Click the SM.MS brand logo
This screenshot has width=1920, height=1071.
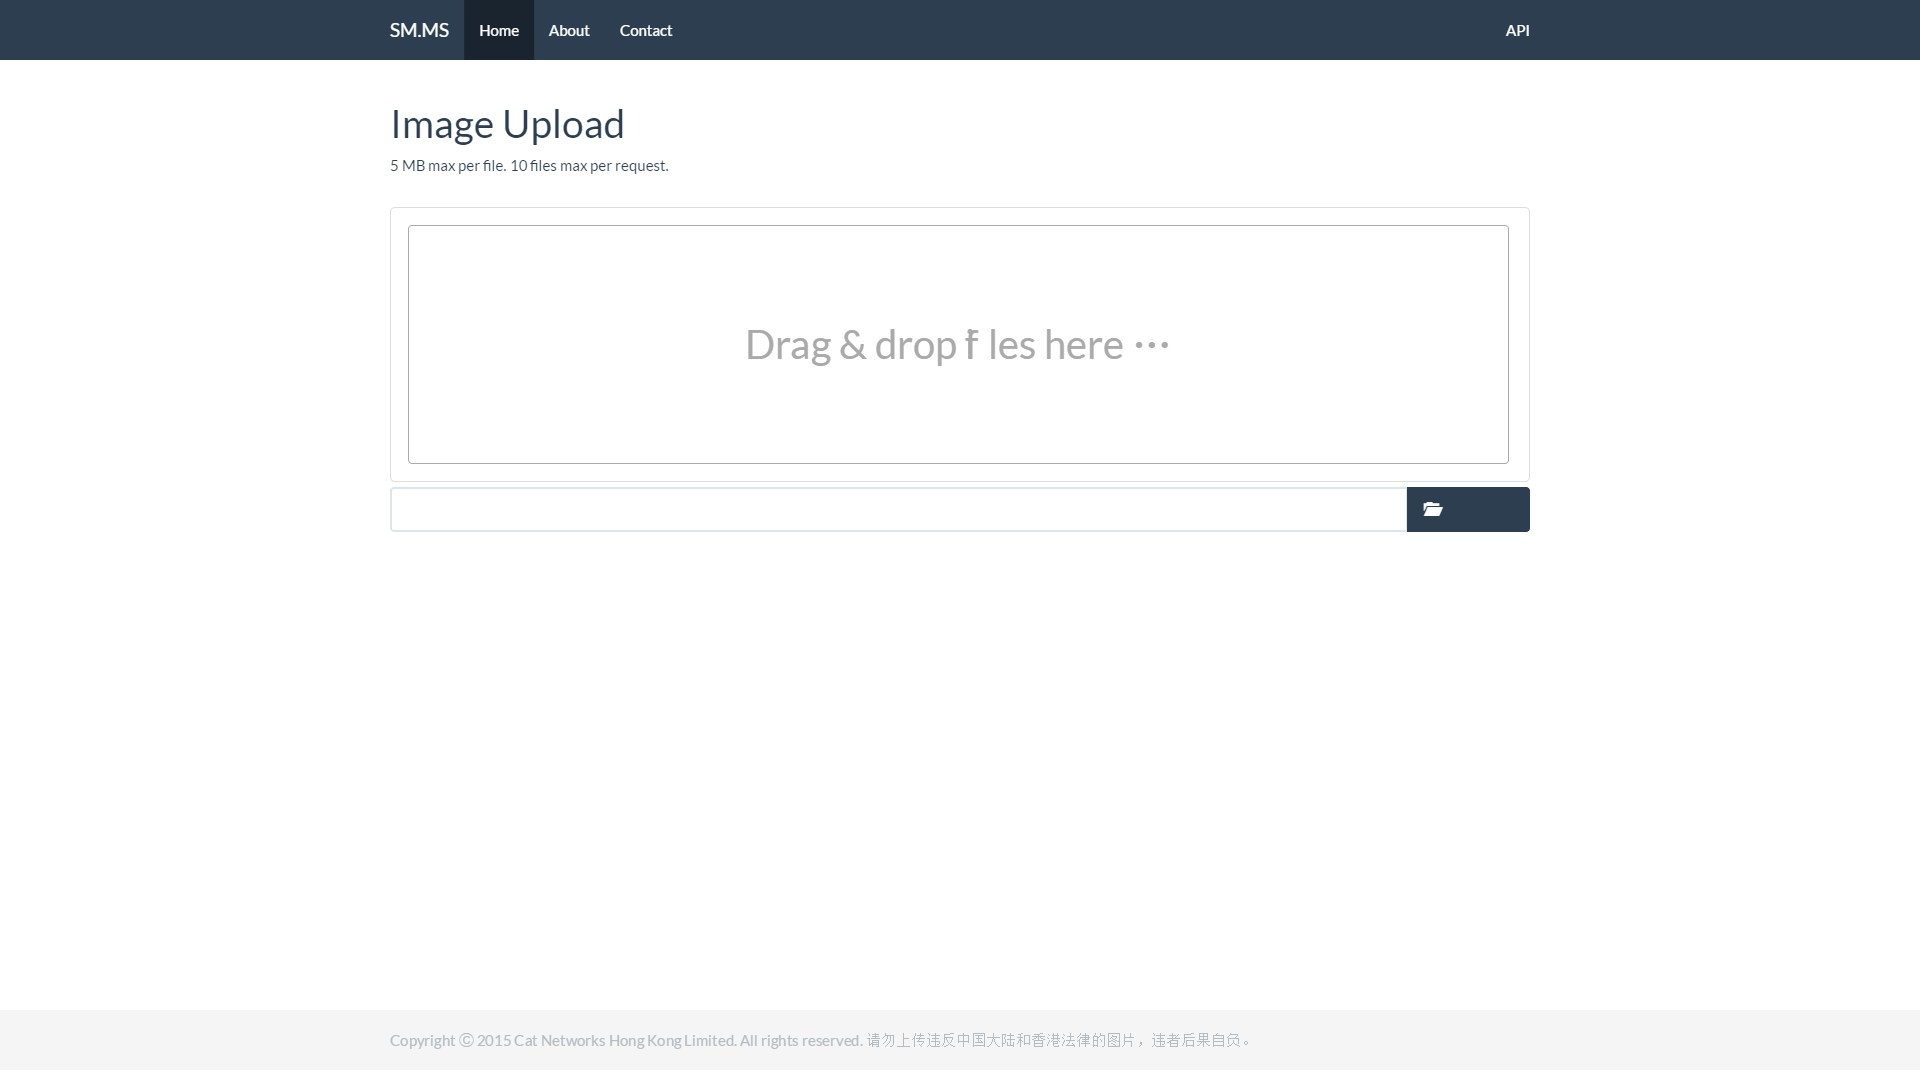pyautogui.click(x=419, y=30)
